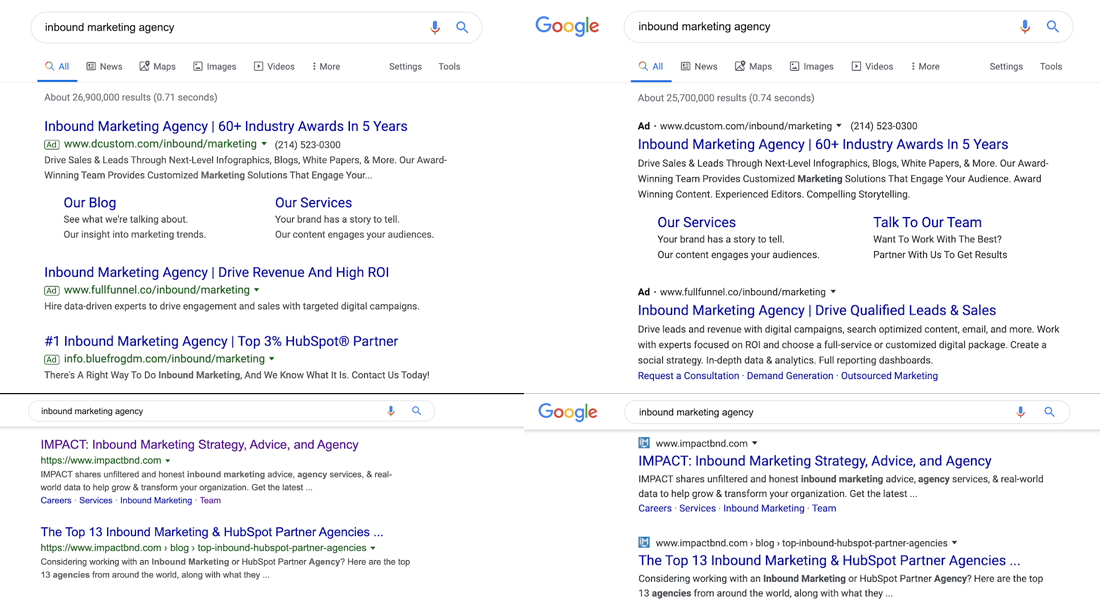1100x600 pixels.
Task: Click the blue search magnifier in the upper-right search box
Action: [x=1053, y=27]
